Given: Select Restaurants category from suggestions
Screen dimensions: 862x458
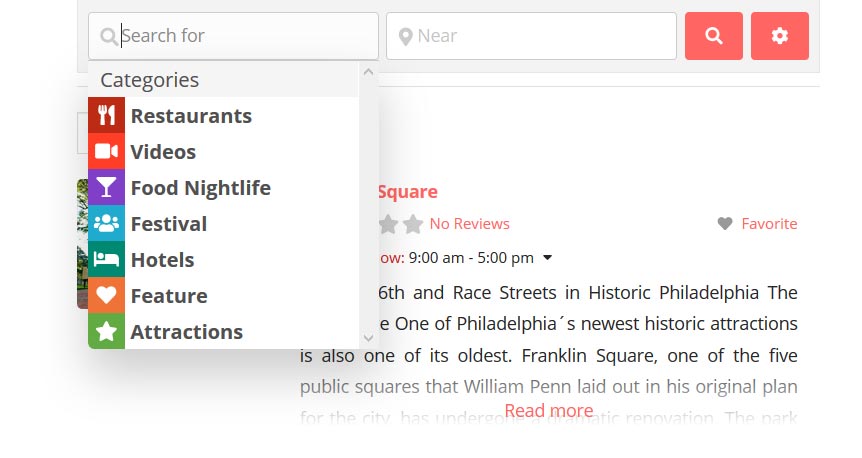Looking at the screenshot, I should click(191, 116).
